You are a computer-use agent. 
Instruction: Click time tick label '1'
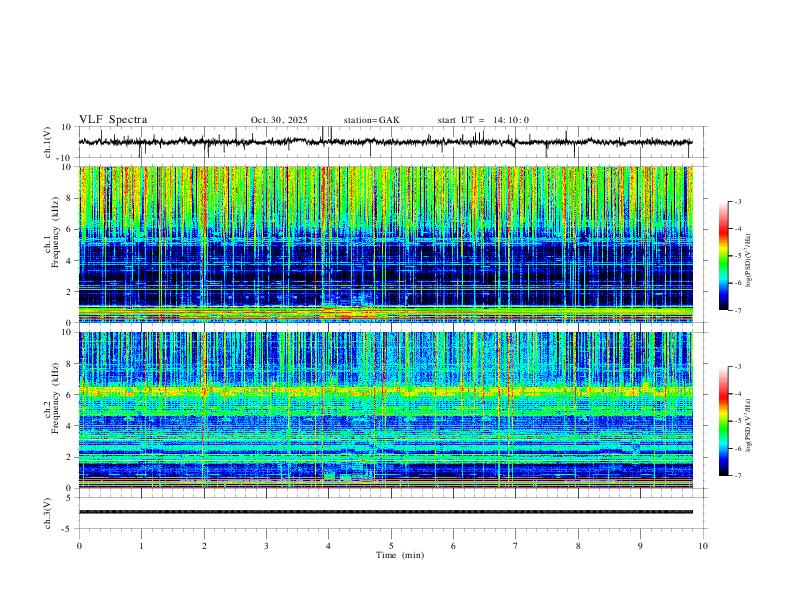coord(141,546)
